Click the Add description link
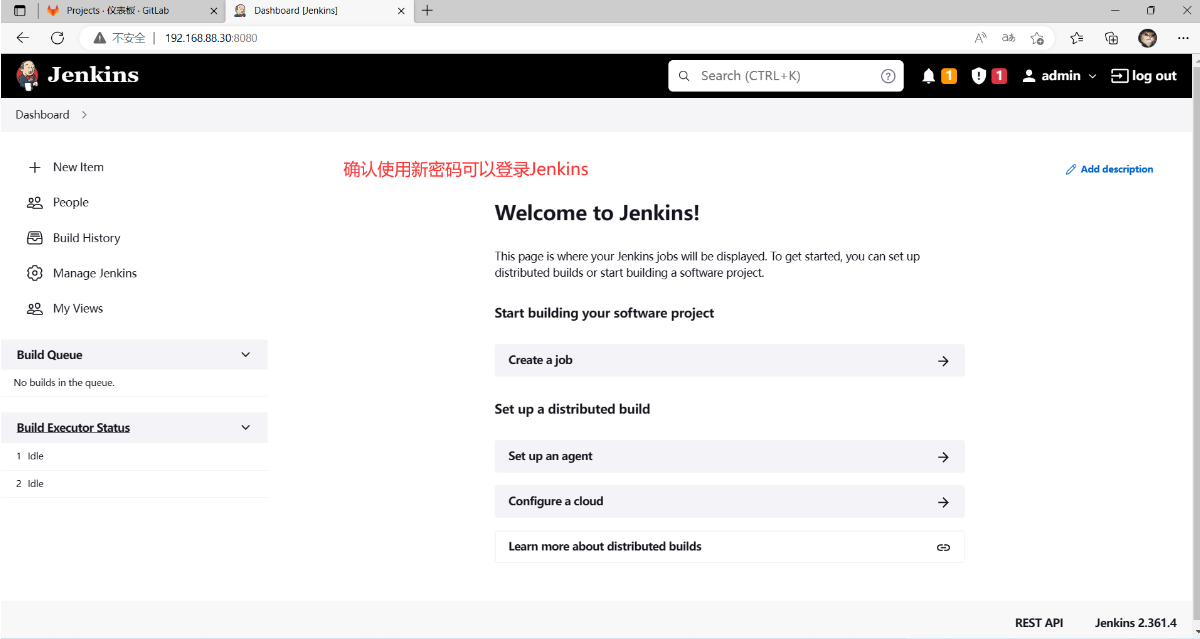1200x639 pixels. (1109, 169)
